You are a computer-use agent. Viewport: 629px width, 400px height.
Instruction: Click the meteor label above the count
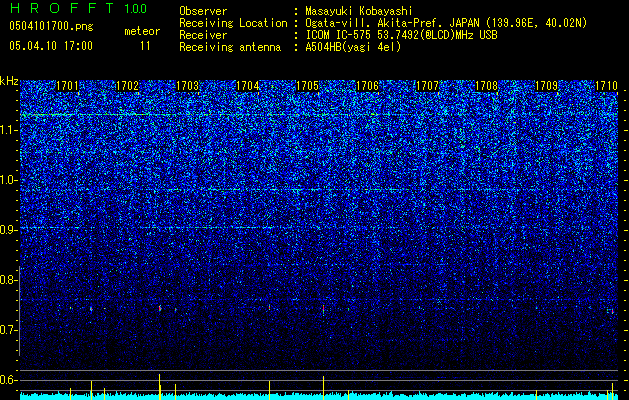(x=142, y=31)
